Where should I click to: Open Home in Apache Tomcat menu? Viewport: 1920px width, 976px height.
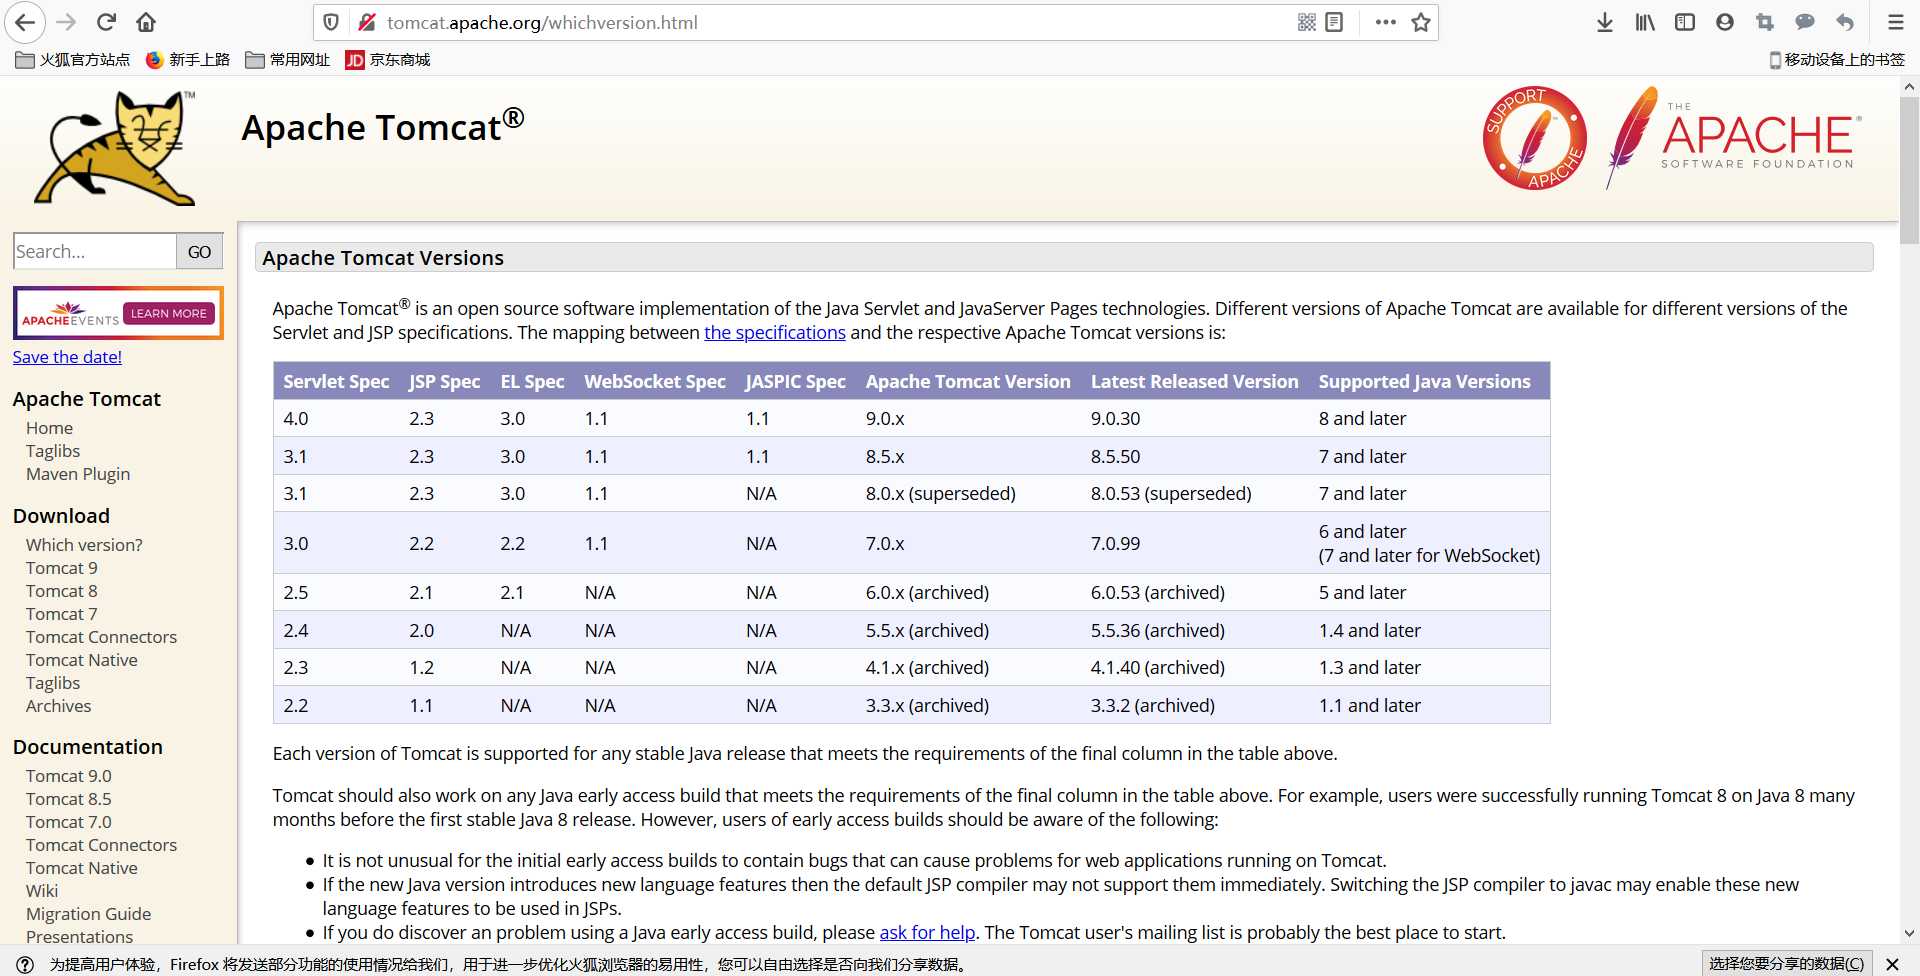click(49, 428)
